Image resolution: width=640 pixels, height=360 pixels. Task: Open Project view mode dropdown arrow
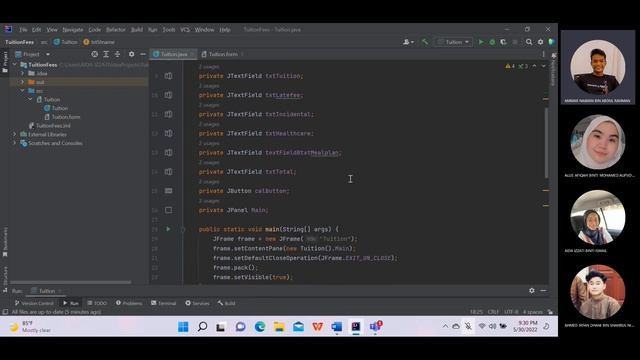48,54
